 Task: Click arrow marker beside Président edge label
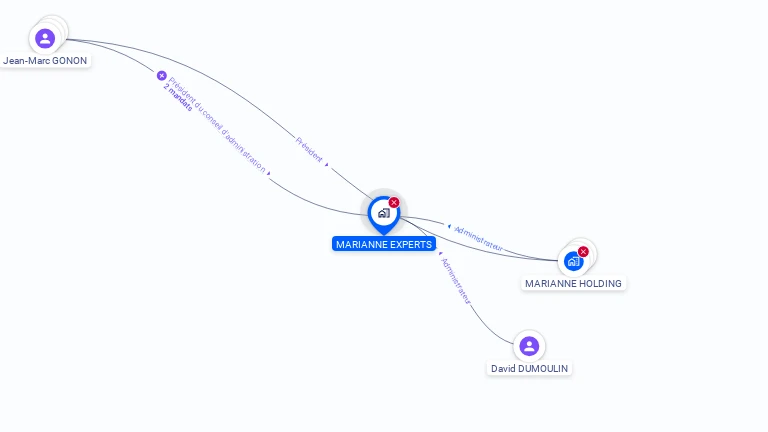(327, 165)
